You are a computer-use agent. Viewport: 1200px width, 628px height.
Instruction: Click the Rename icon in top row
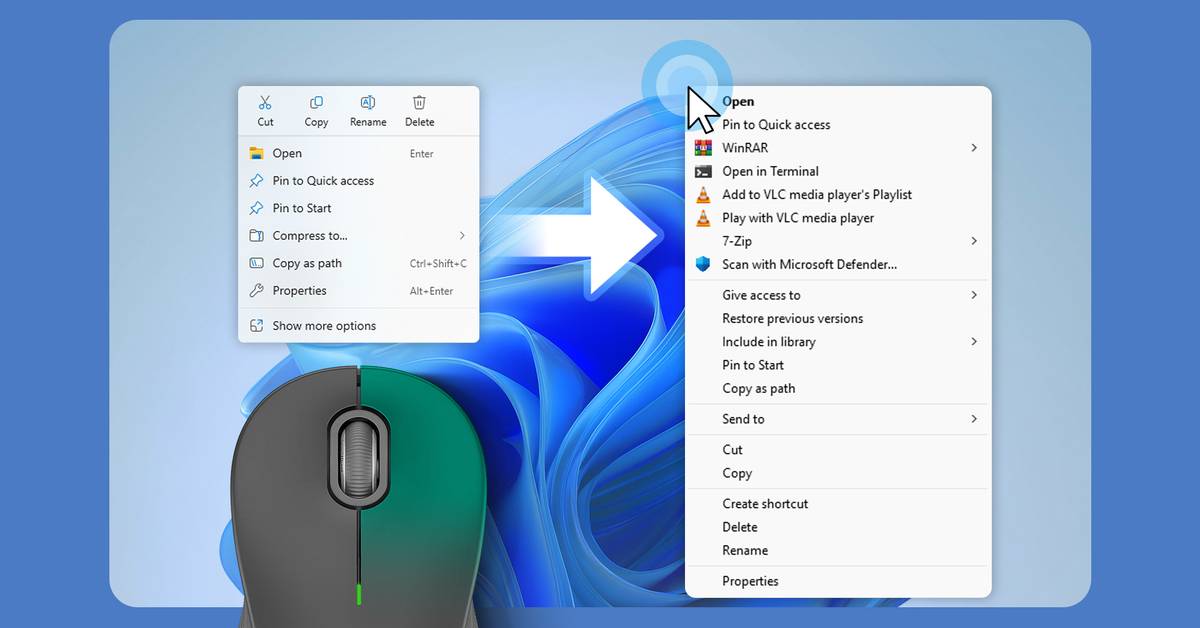(x=368, y=103)
